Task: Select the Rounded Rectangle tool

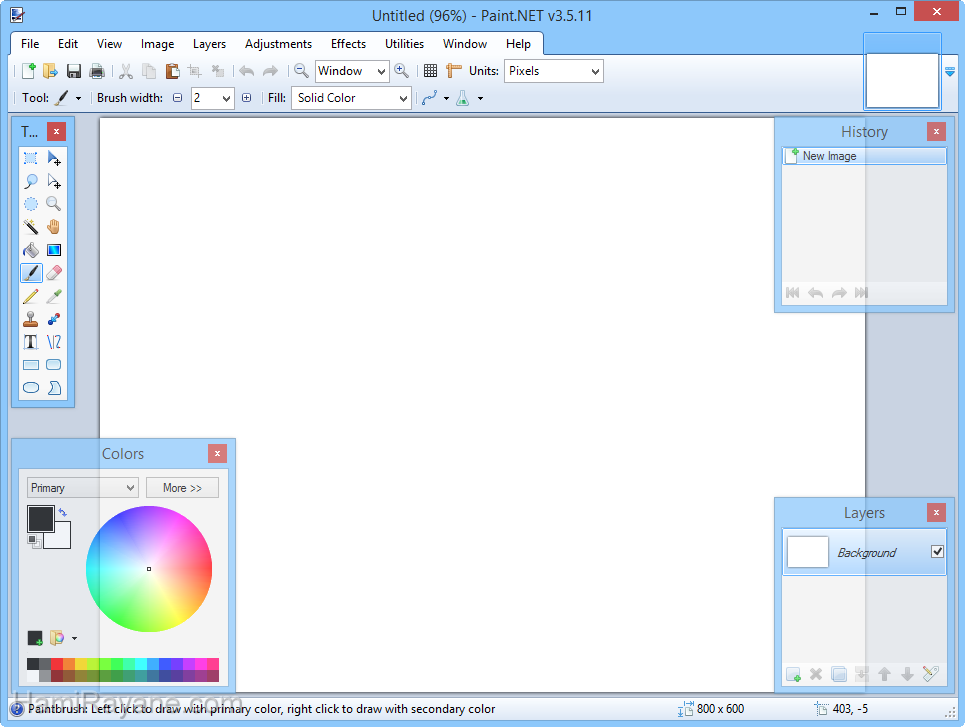Action: (x=54, y=364)
